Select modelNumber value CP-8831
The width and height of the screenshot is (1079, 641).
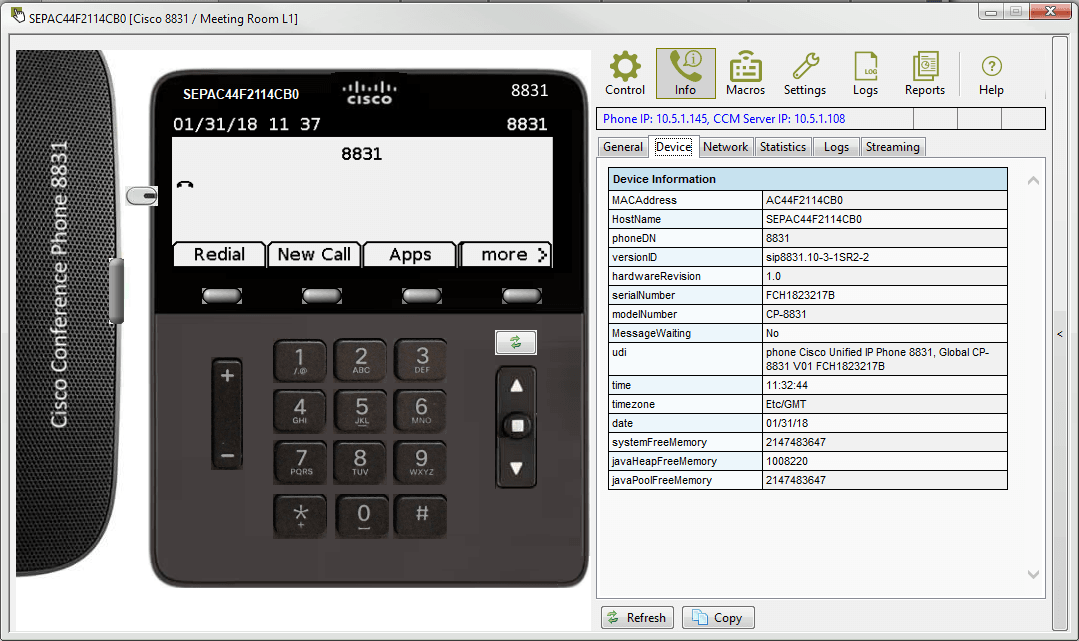(786, 314)
